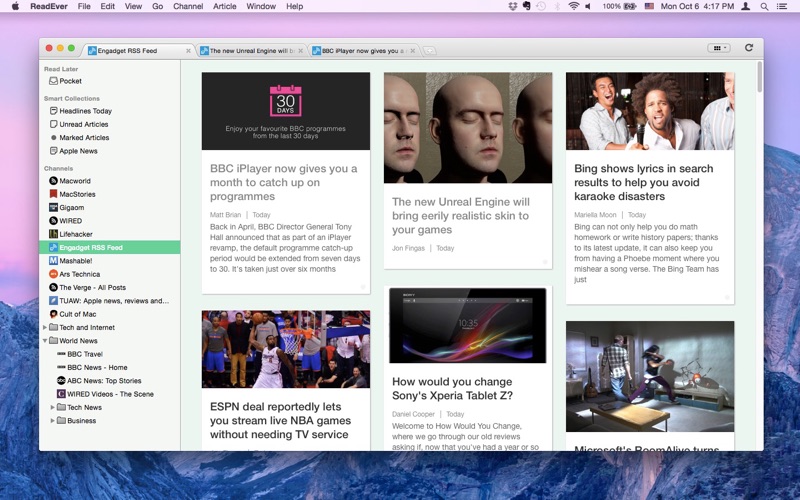Screen dimensions: 800x500
Task: Show Unread Articles collection
Action: 84,124
